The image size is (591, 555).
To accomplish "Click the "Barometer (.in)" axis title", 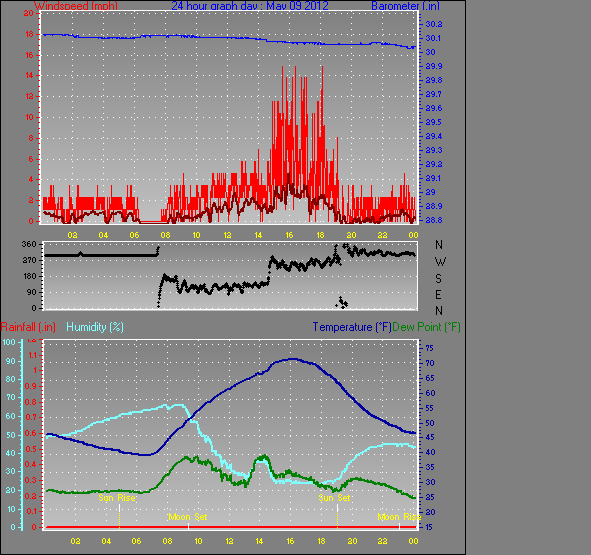I will (x=406, y=5).
